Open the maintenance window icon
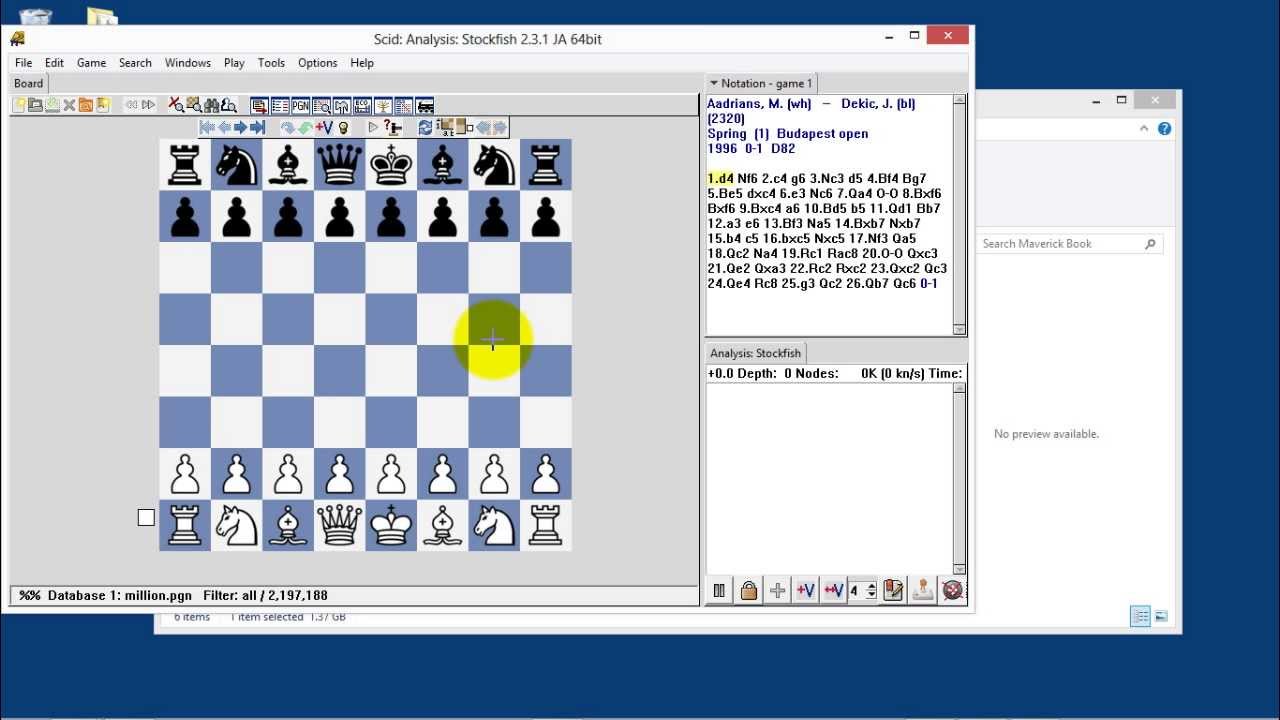 [x=342, y=105]
